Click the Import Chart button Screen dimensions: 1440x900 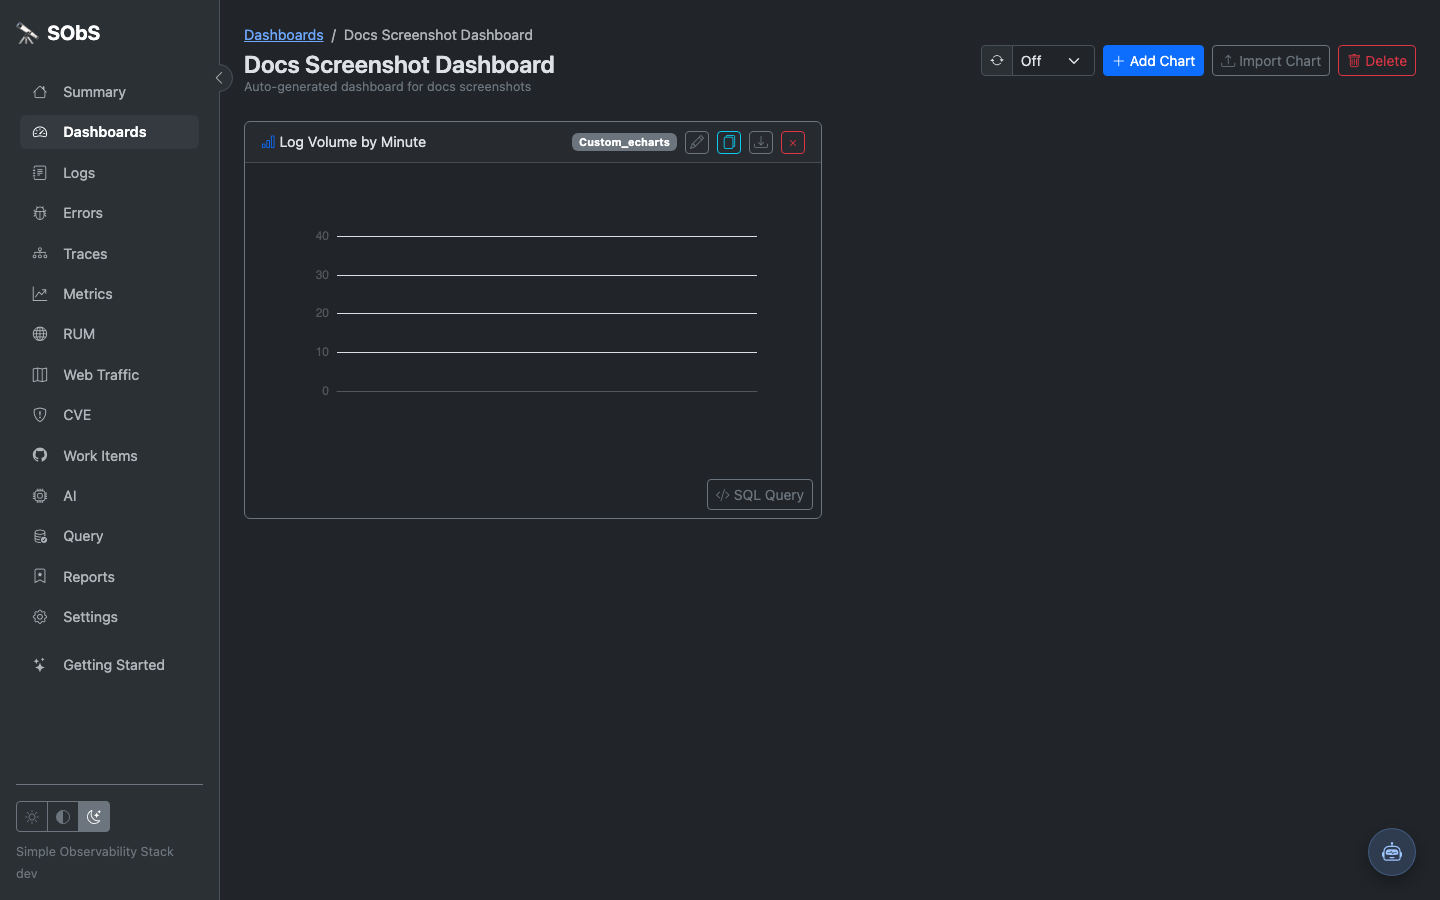click(1271, 61)
